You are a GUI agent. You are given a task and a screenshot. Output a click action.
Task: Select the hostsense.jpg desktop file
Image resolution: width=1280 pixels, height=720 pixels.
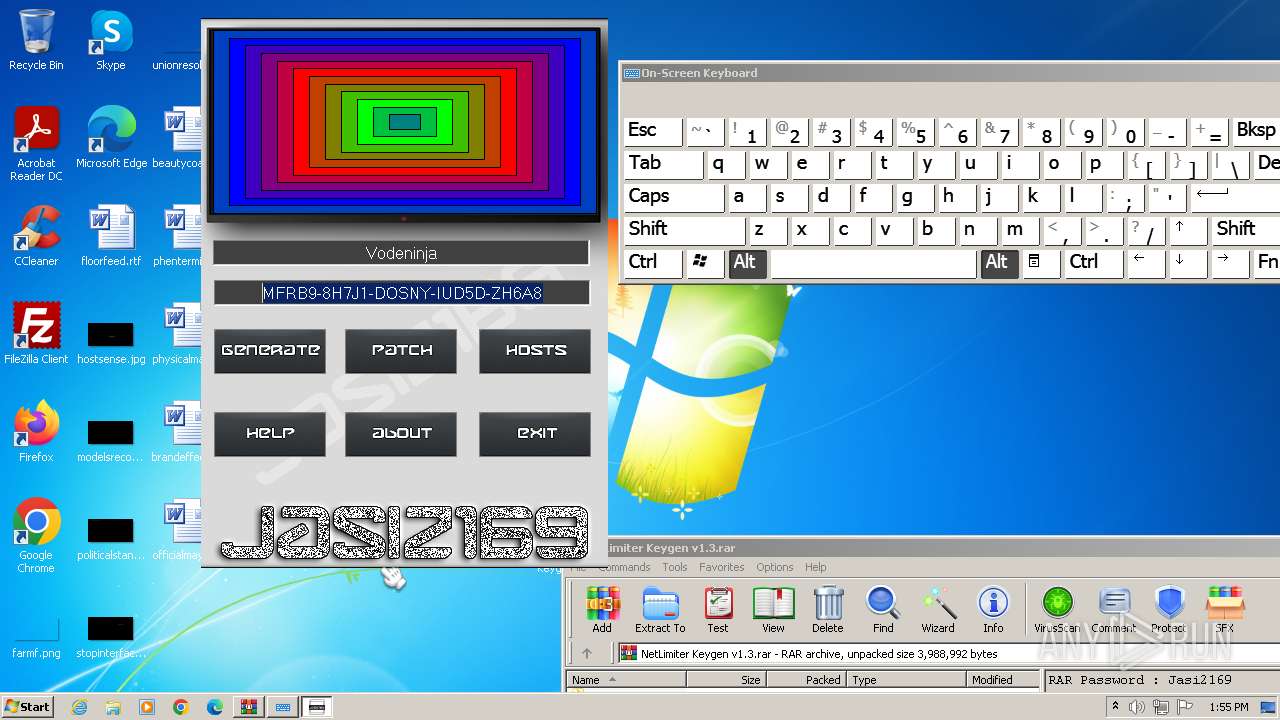point(111,340)
